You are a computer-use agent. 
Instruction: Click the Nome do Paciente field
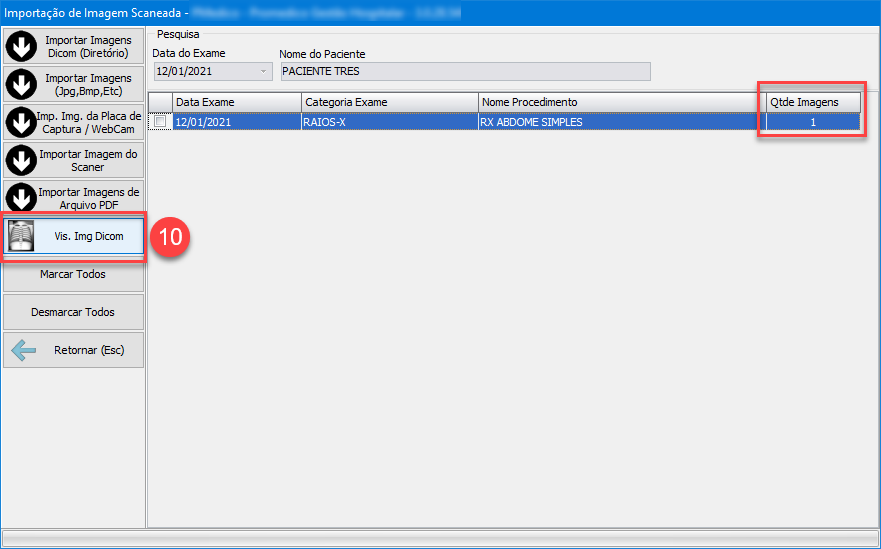pyautogui.click(x=464, y=72)
